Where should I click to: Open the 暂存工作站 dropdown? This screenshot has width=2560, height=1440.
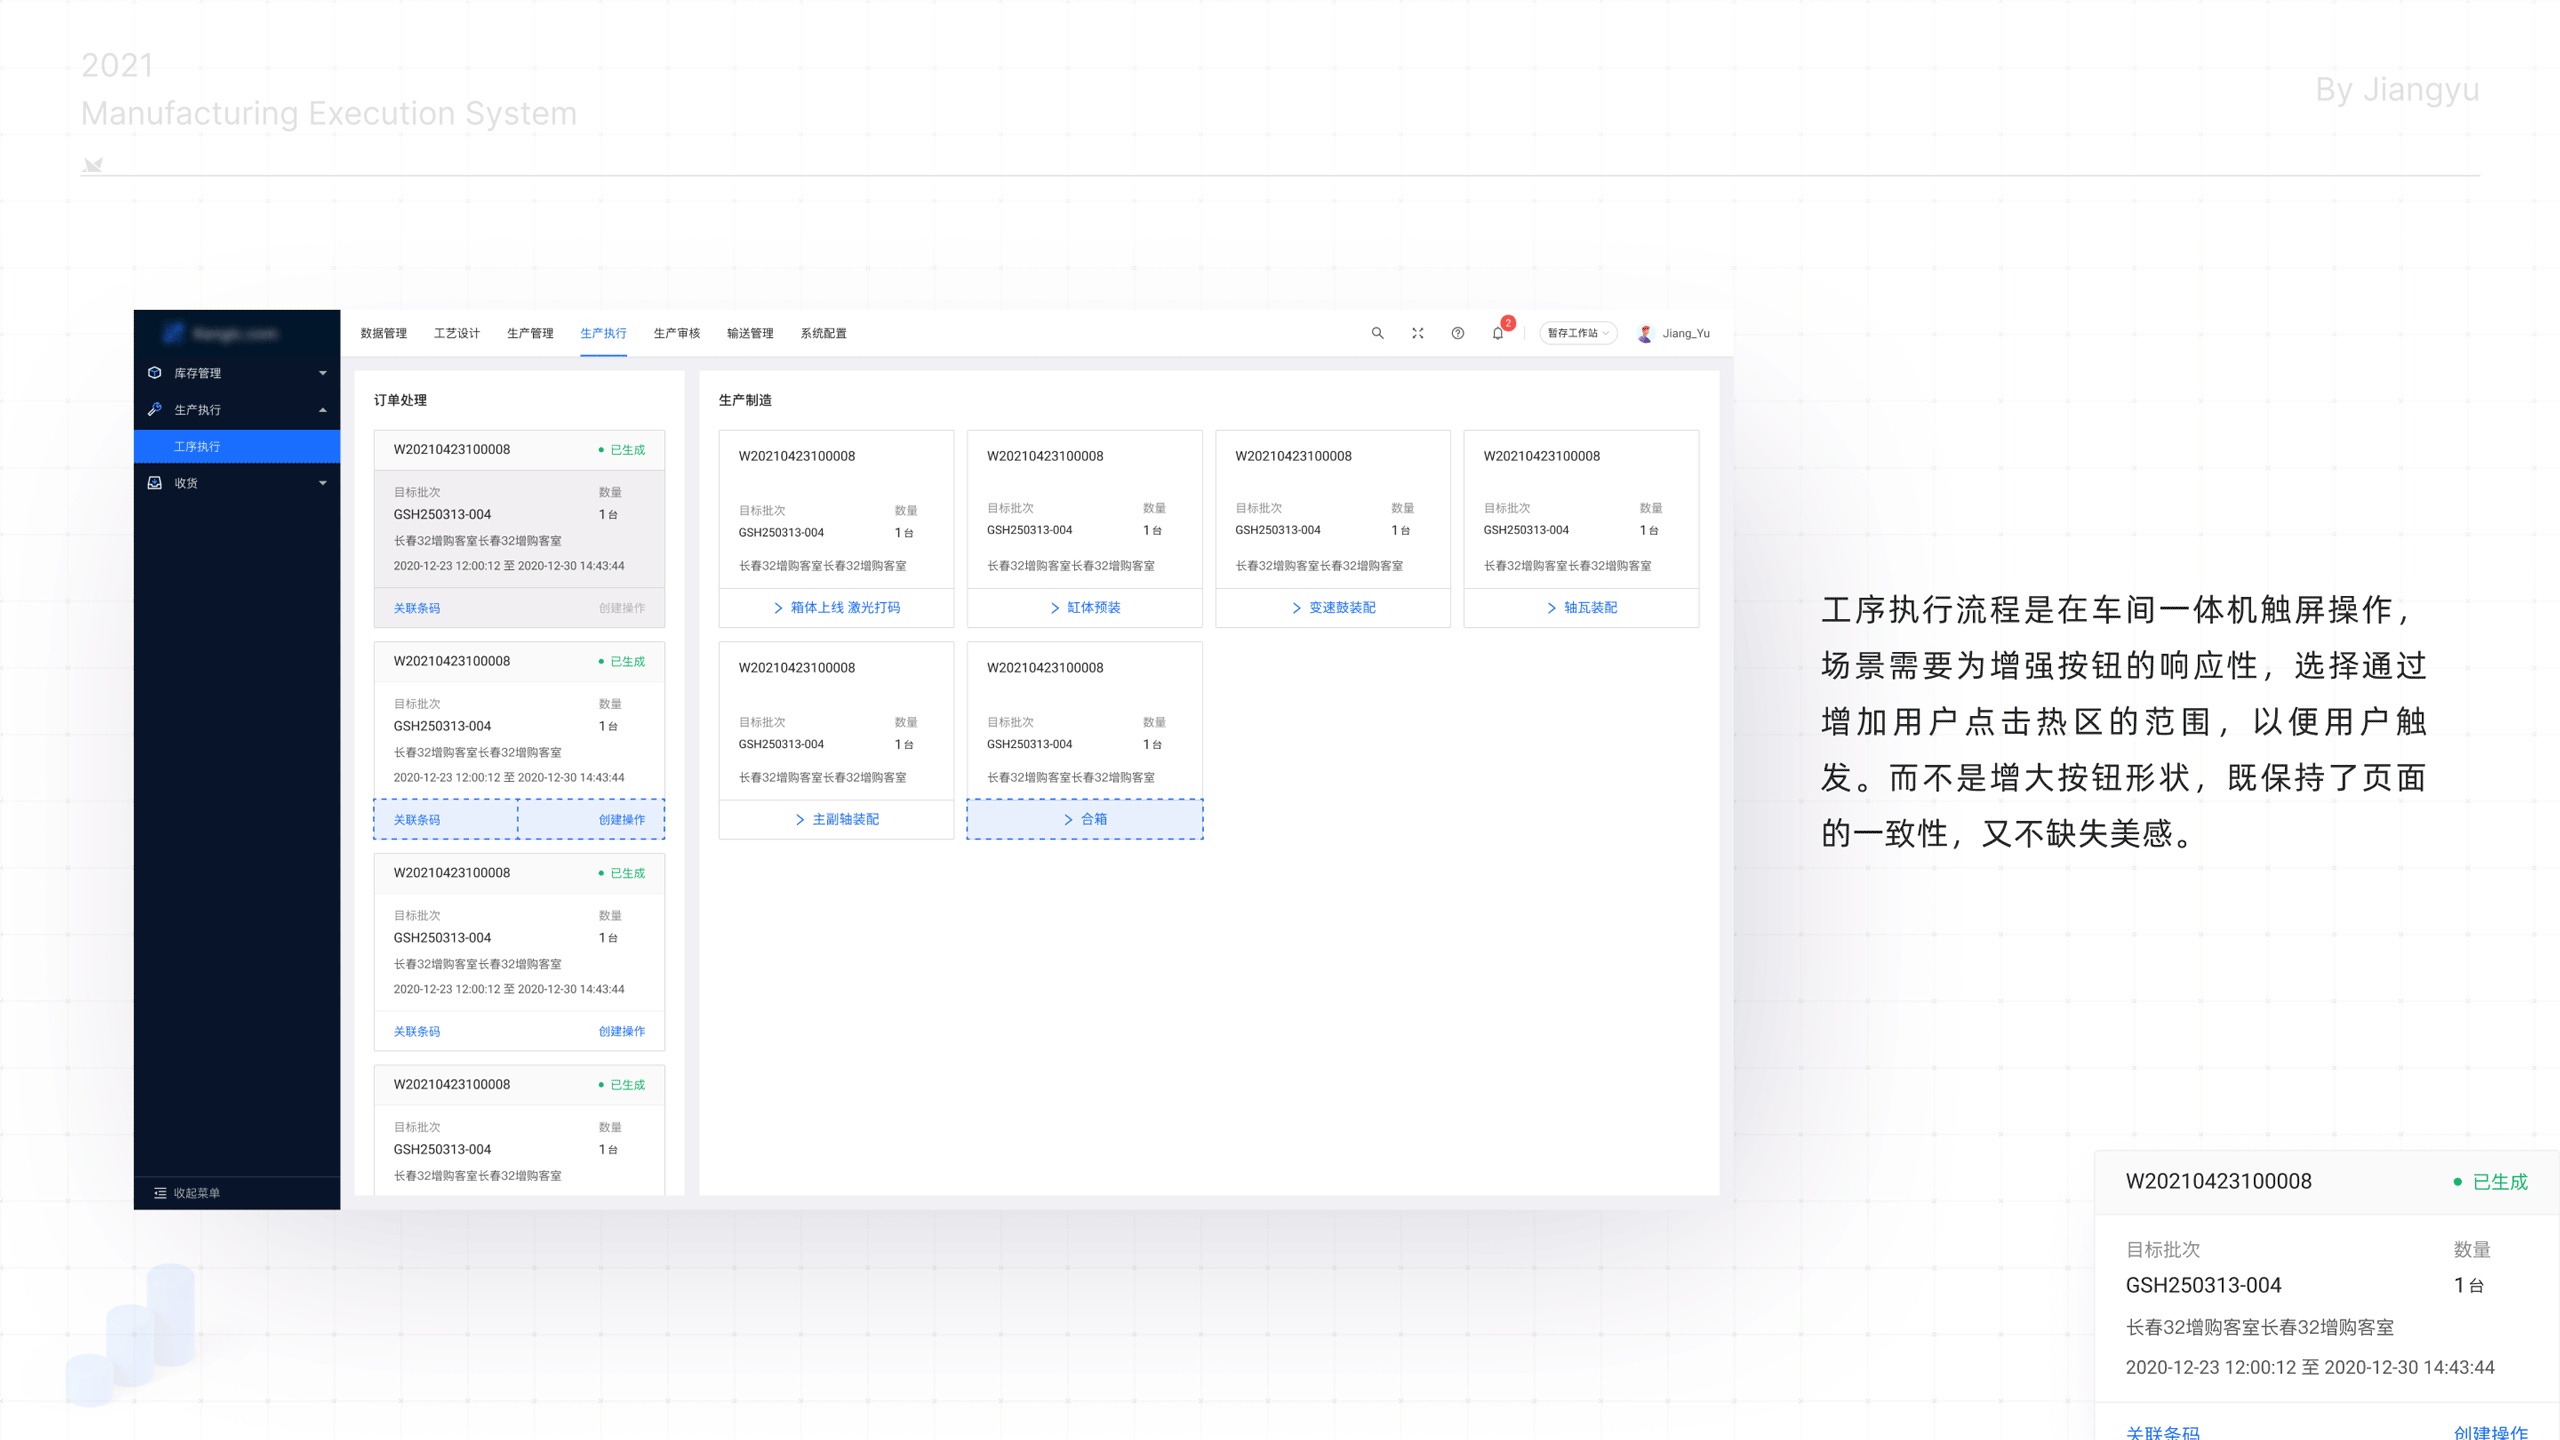point(1577,333)
